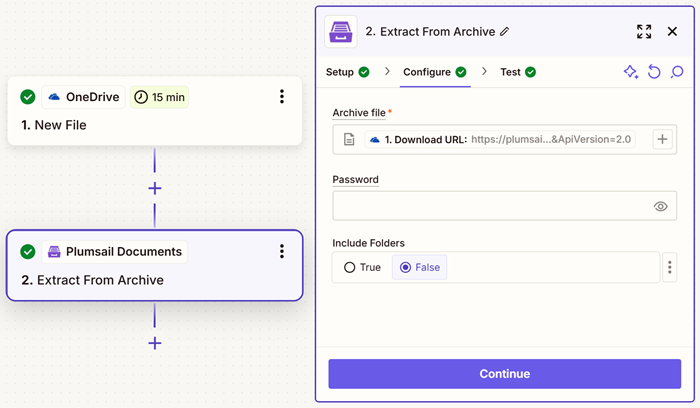Select the 2. Extract From Archive step card
700x408 pixels.
[154, 266]
